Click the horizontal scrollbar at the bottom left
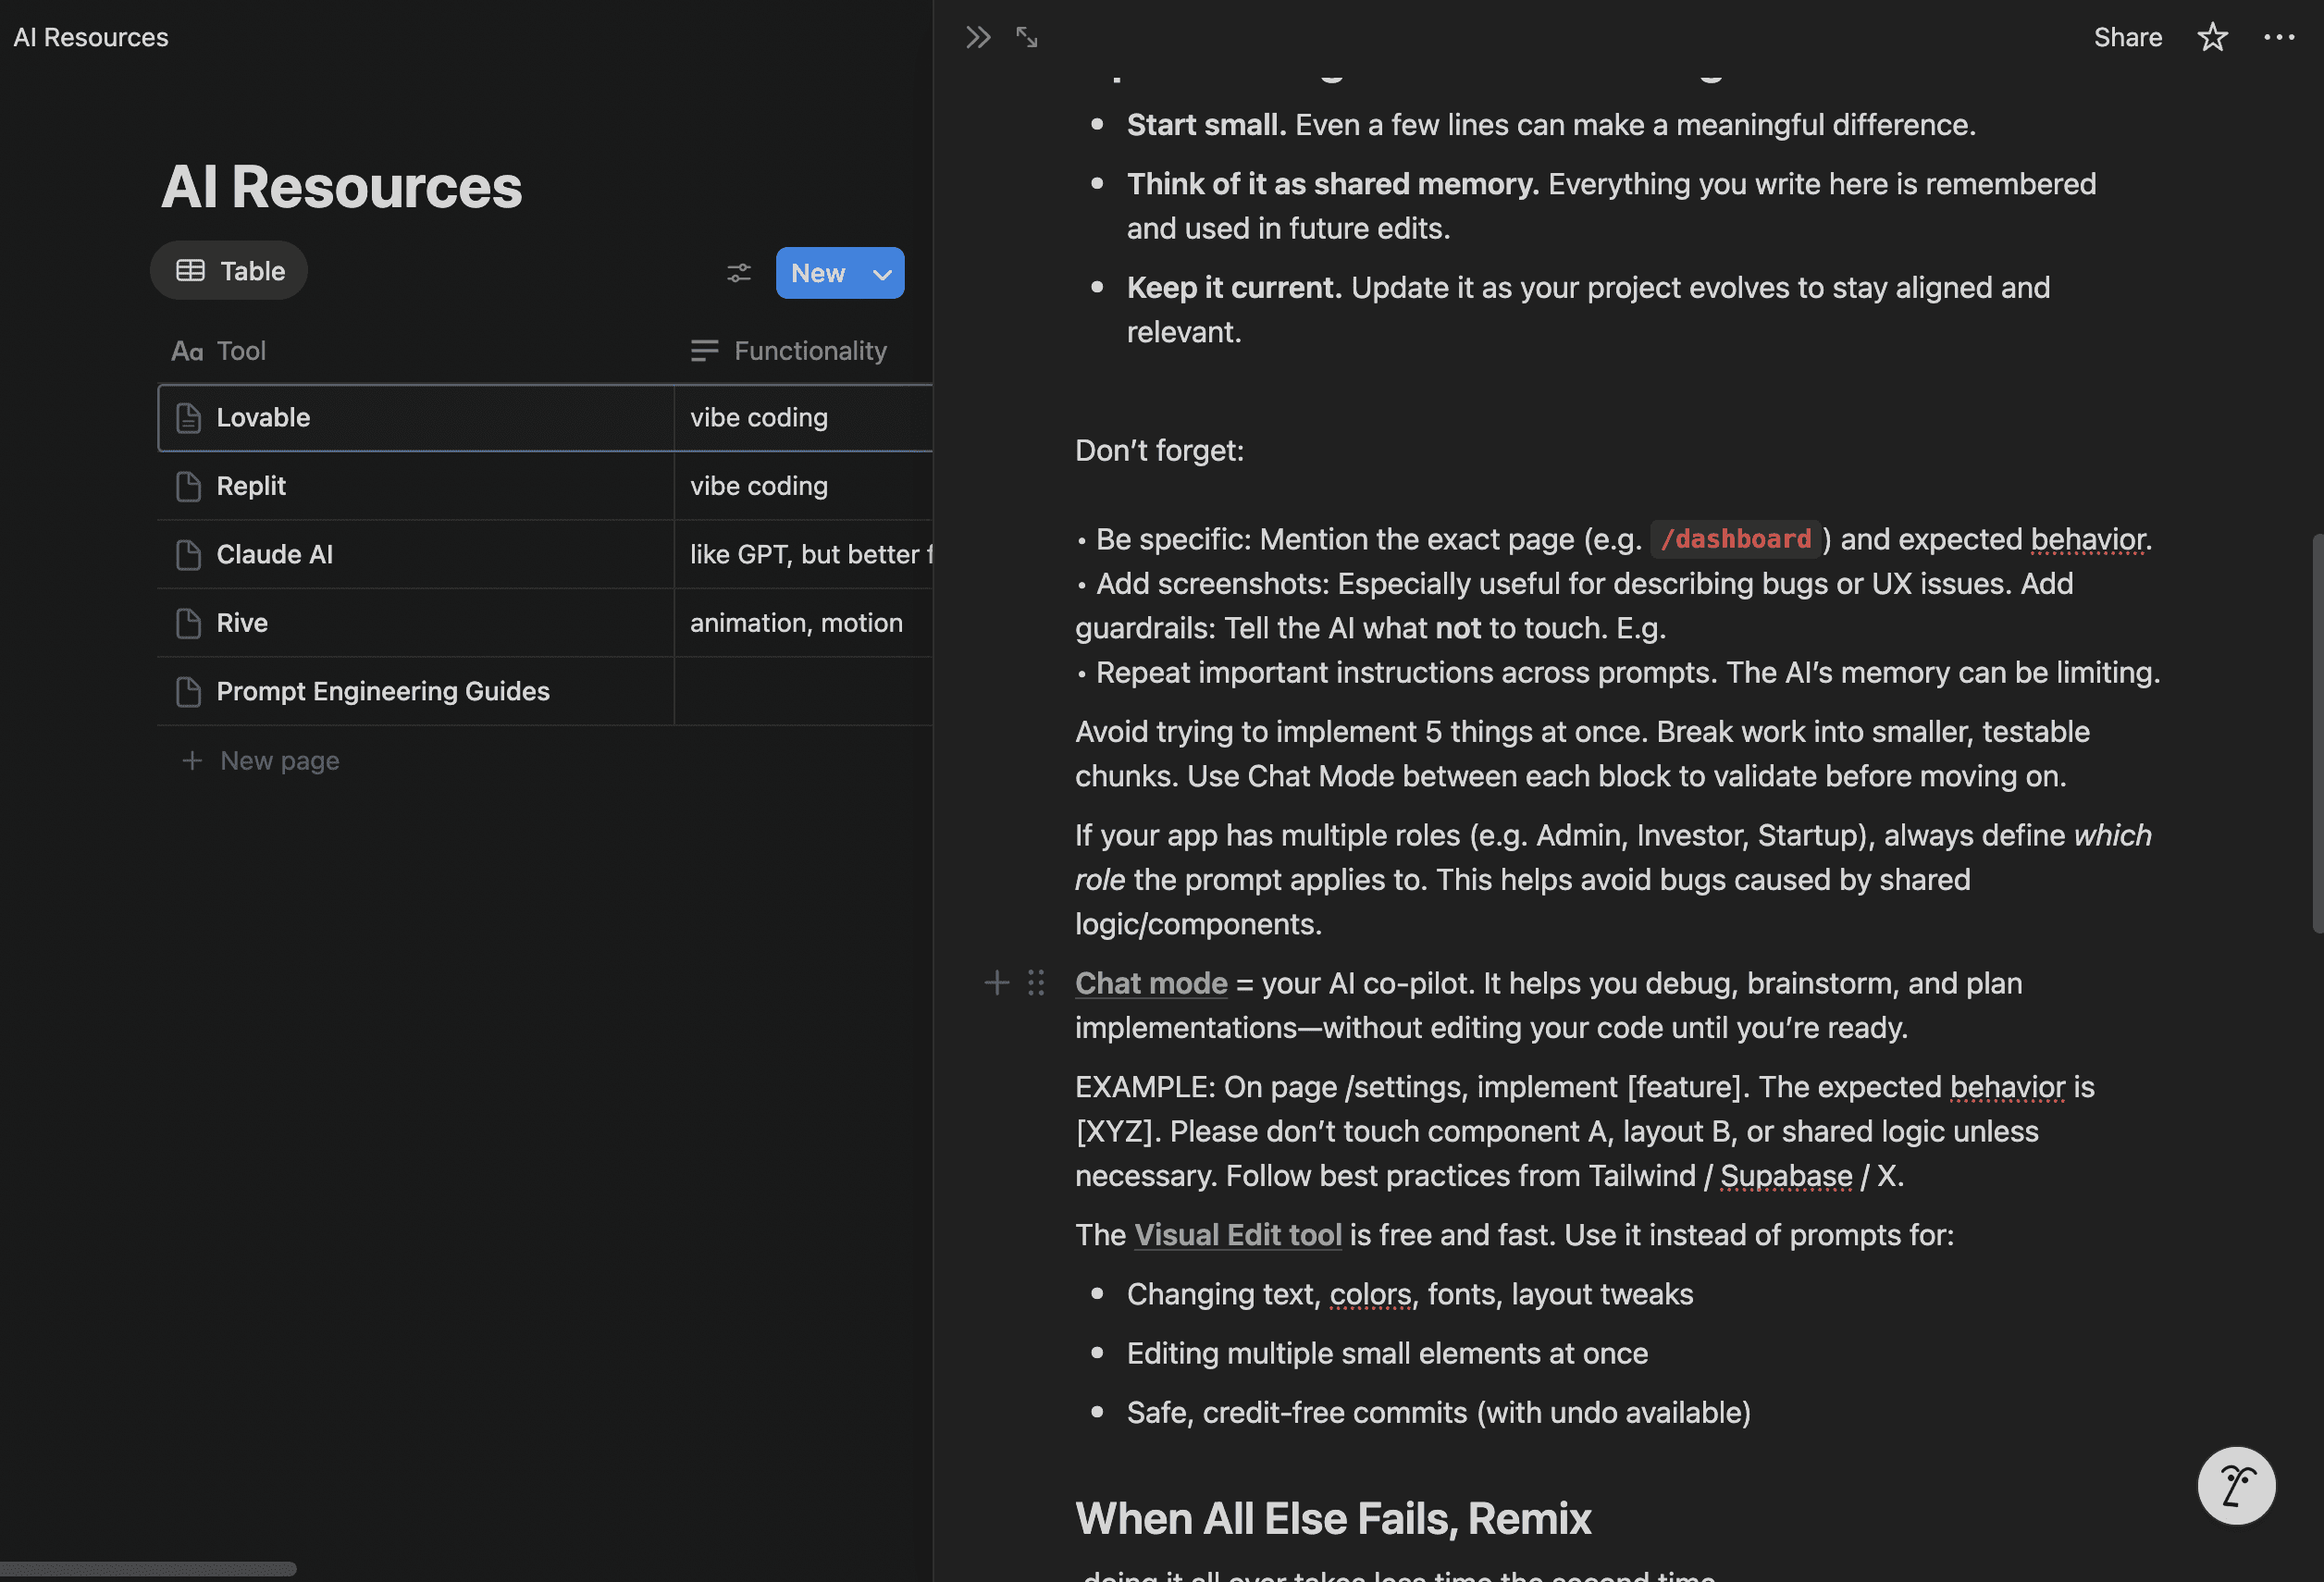Screen dimensions: 2324x1582 148,1568
